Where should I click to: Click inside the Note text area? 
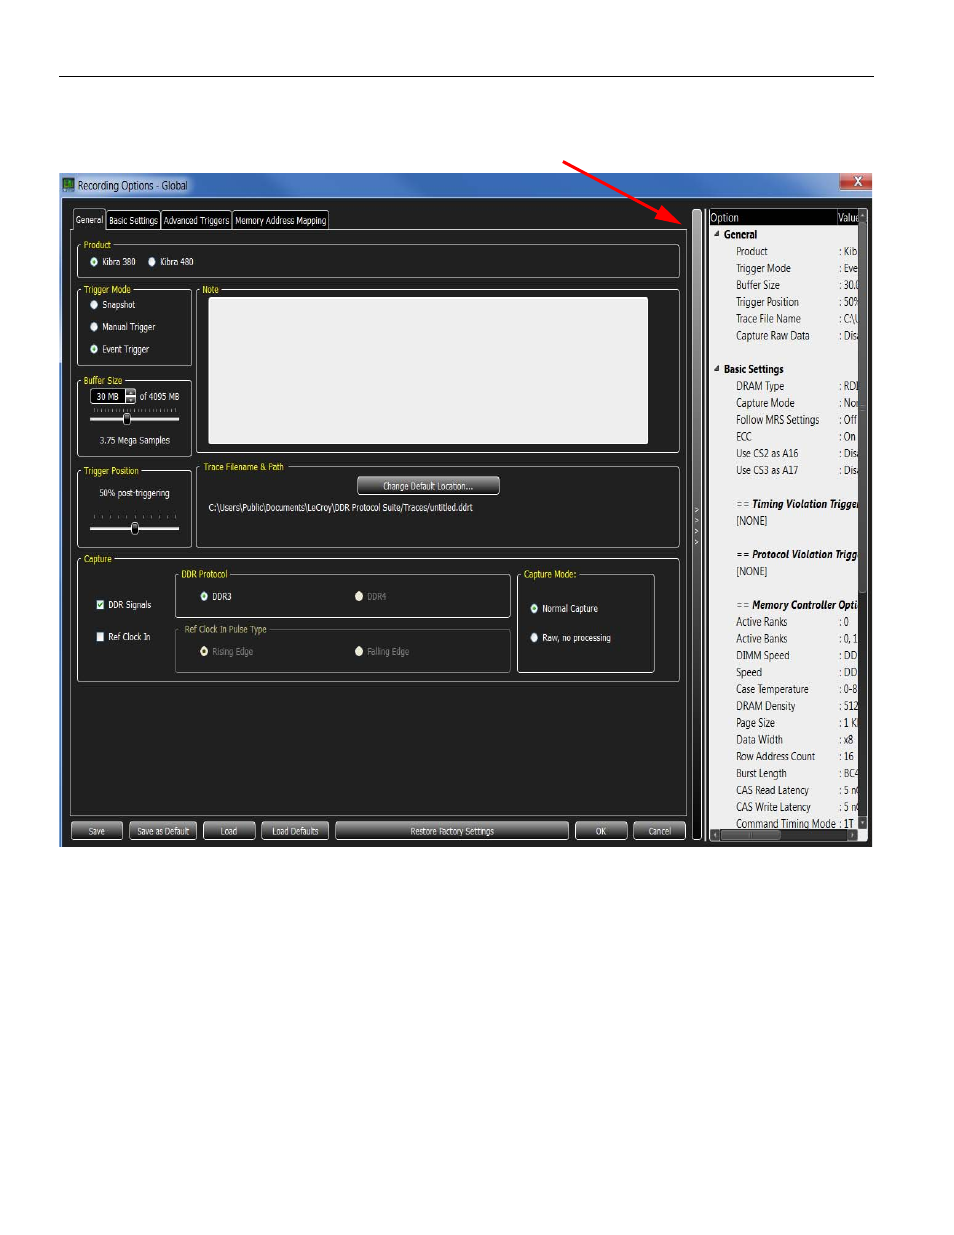tap(428, 370)
